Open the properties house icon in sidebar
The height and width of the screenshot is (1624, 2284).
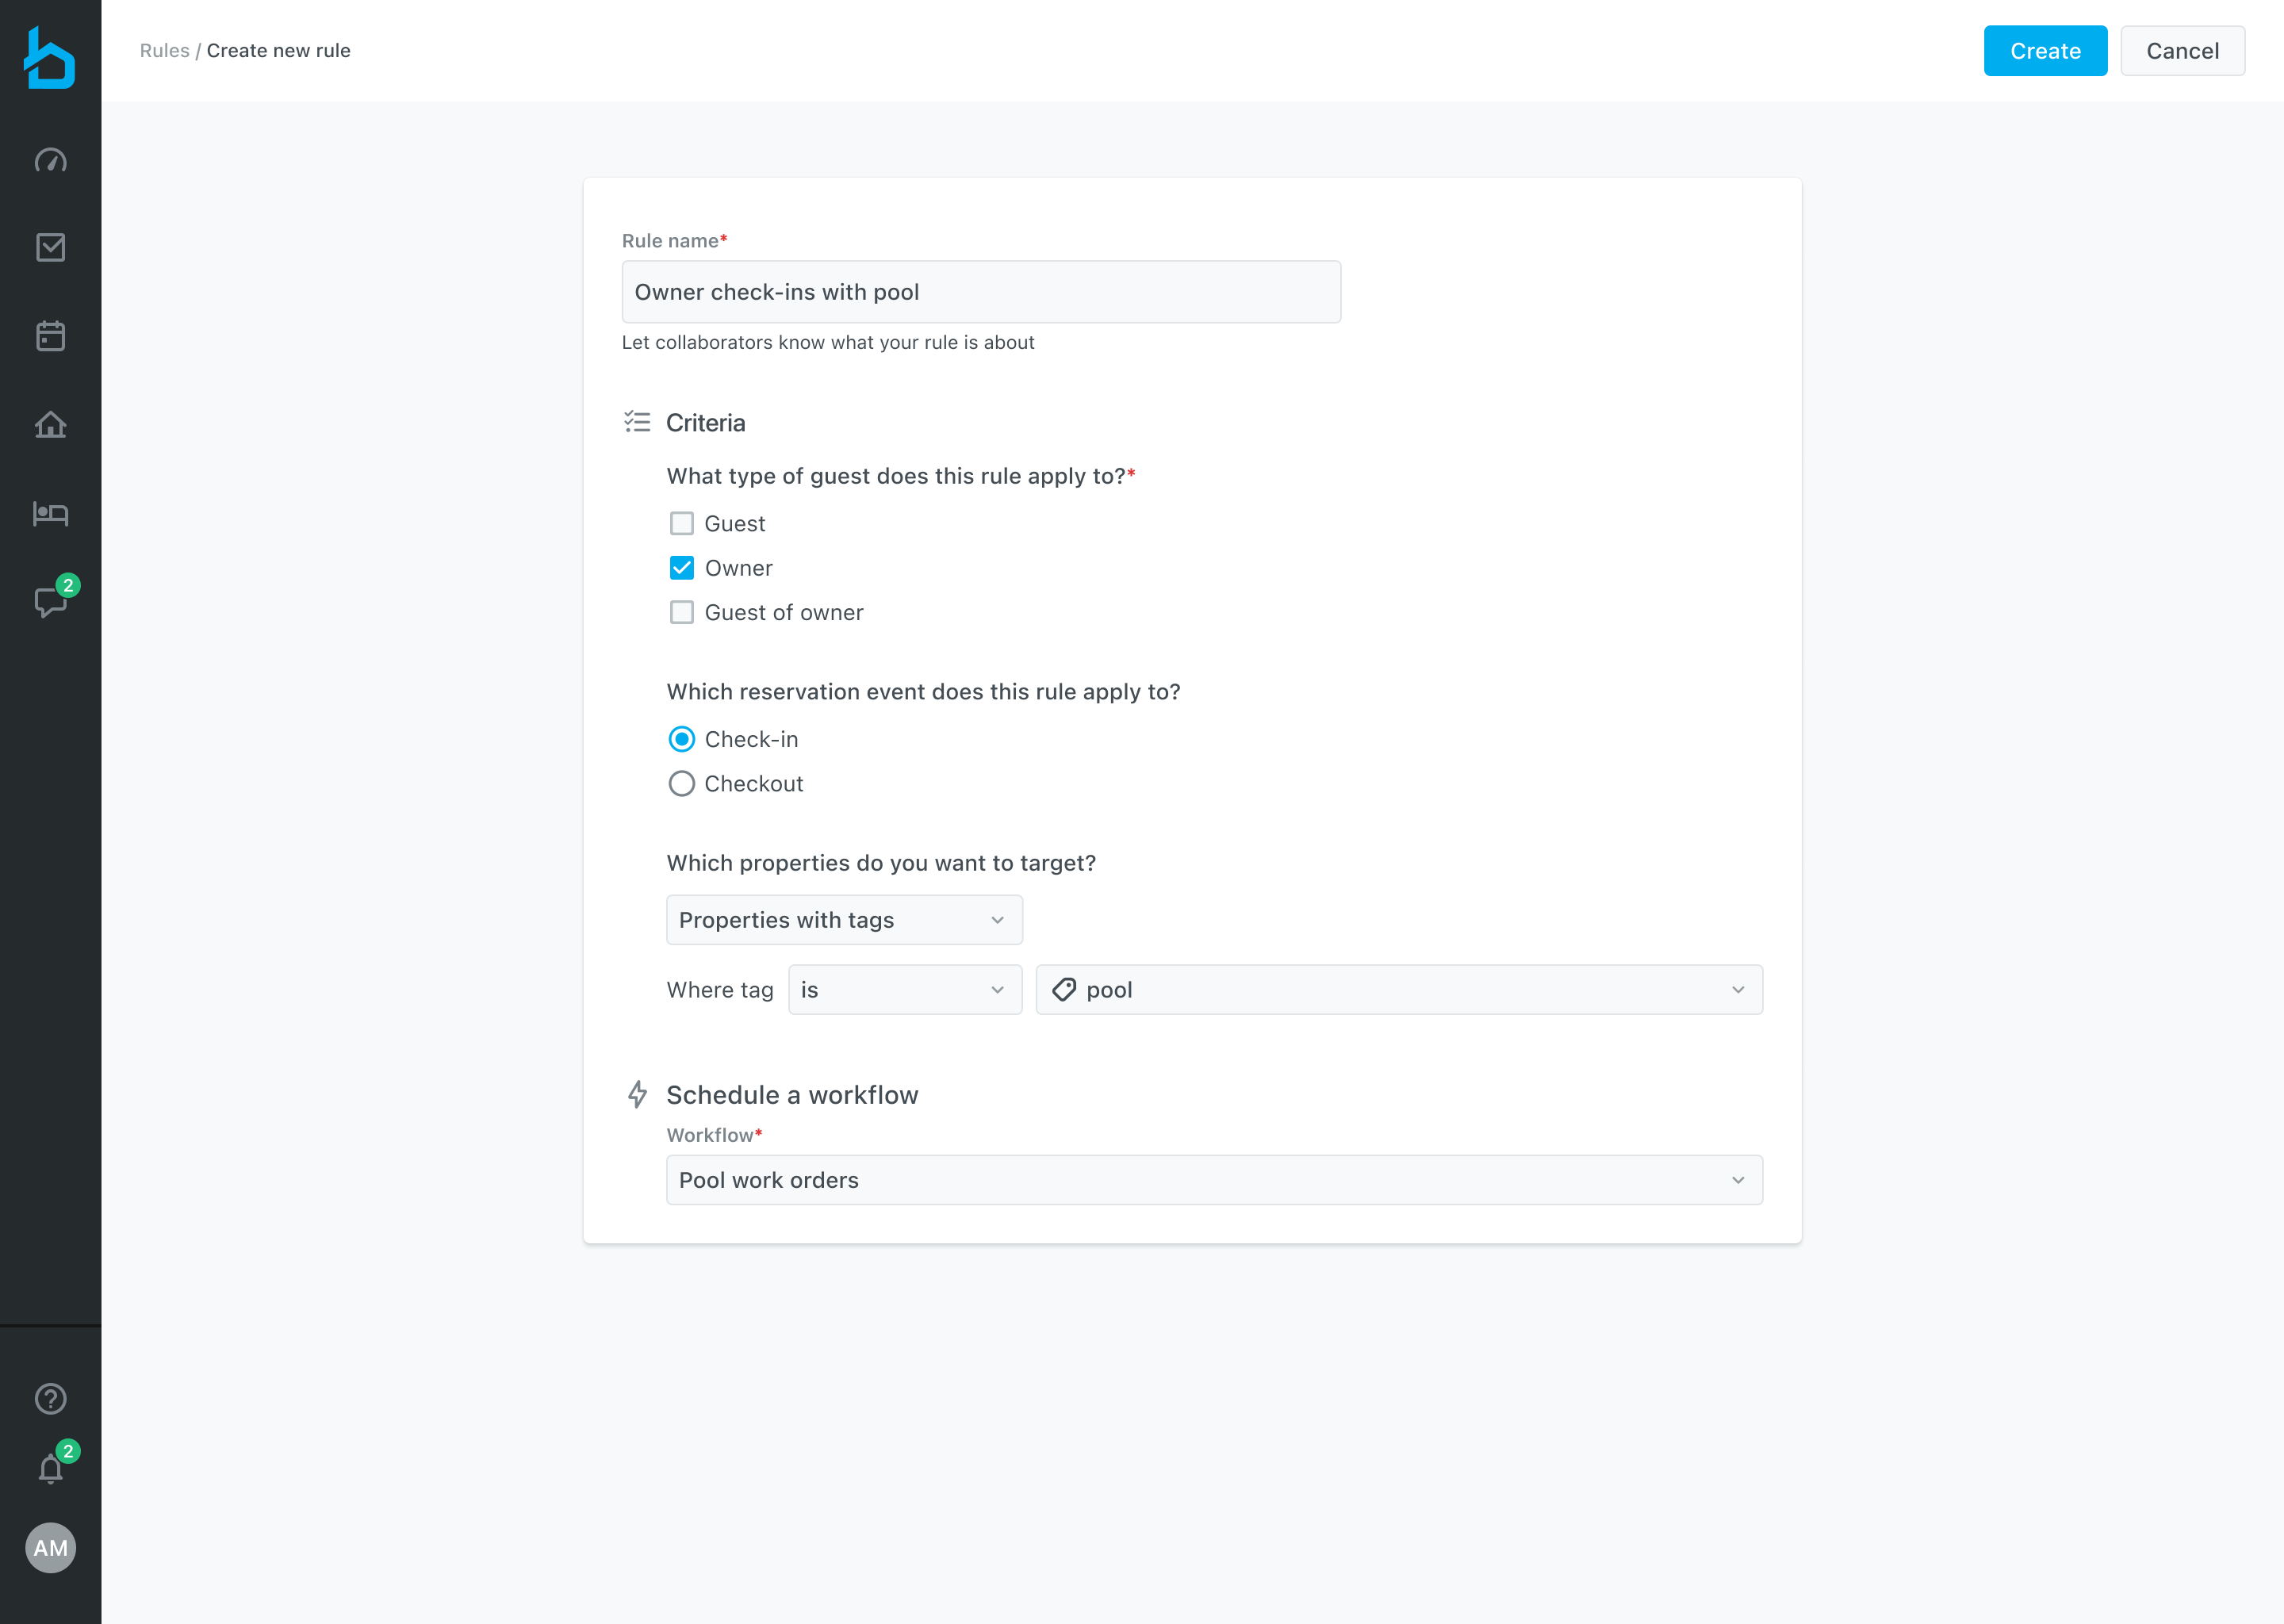[50, 425]
